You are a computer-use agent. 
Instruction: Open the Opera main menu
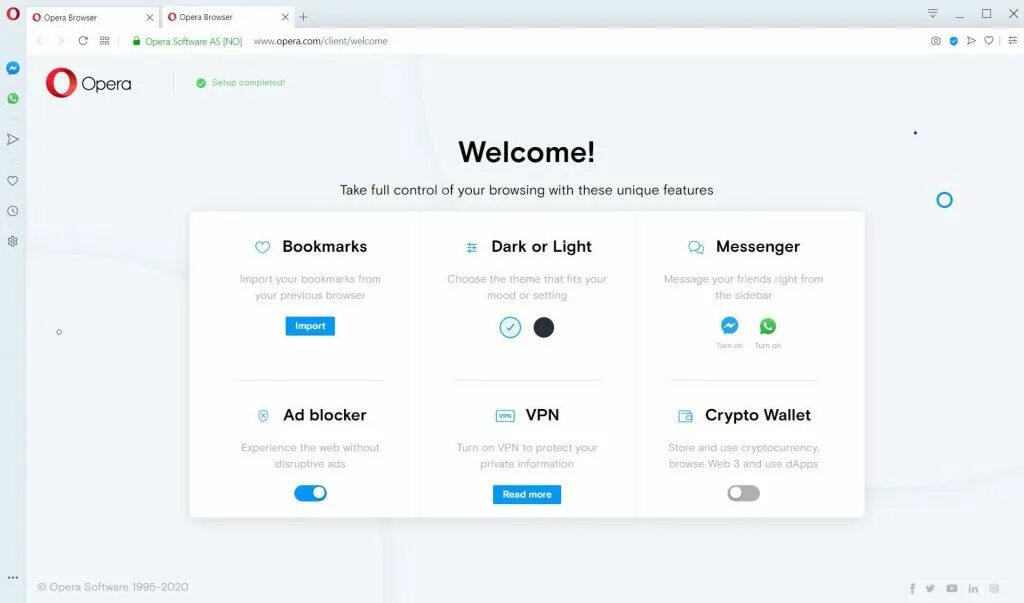pyautogui.click(x=12, y=14)
